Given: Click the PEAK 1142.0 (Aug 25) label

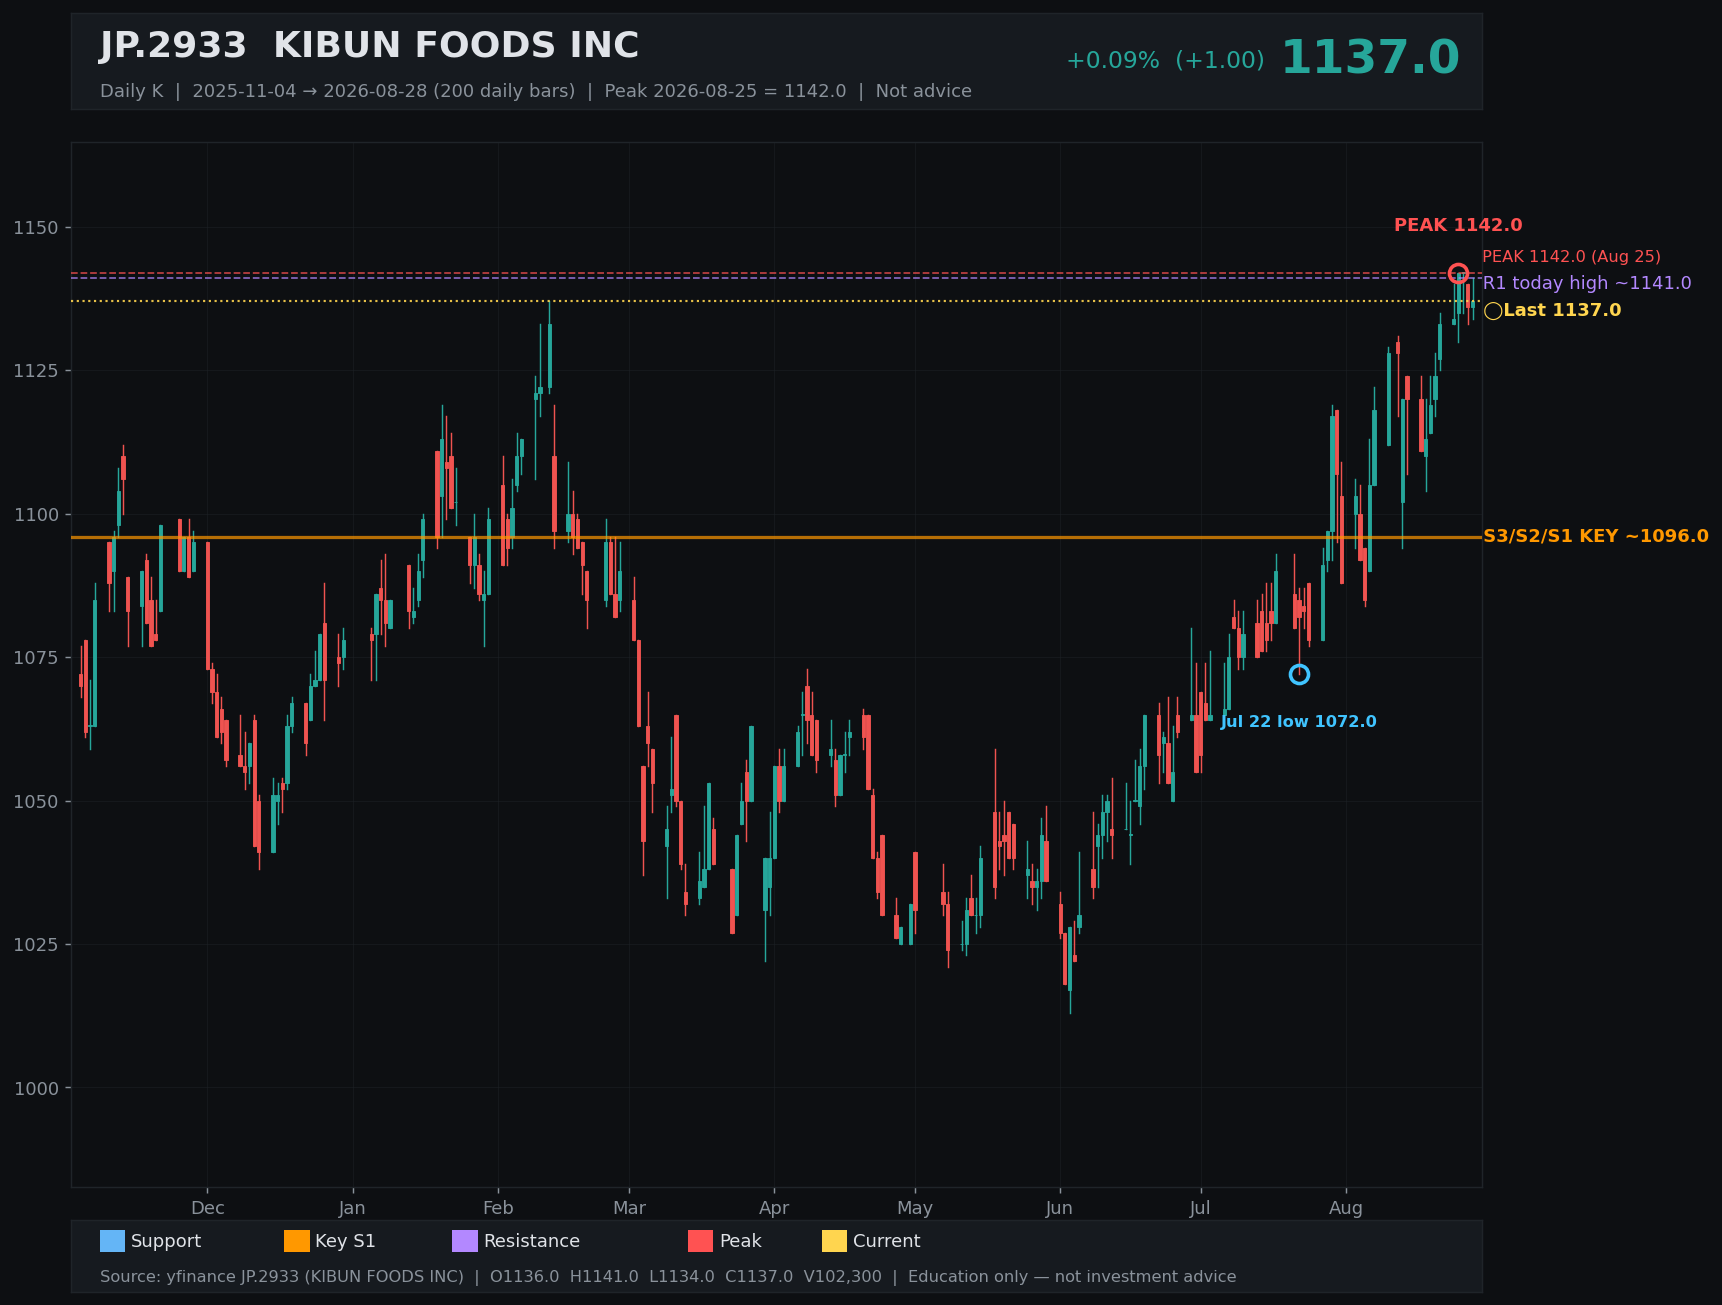Looking at the screenshot, I should [x=1571, y=257].
